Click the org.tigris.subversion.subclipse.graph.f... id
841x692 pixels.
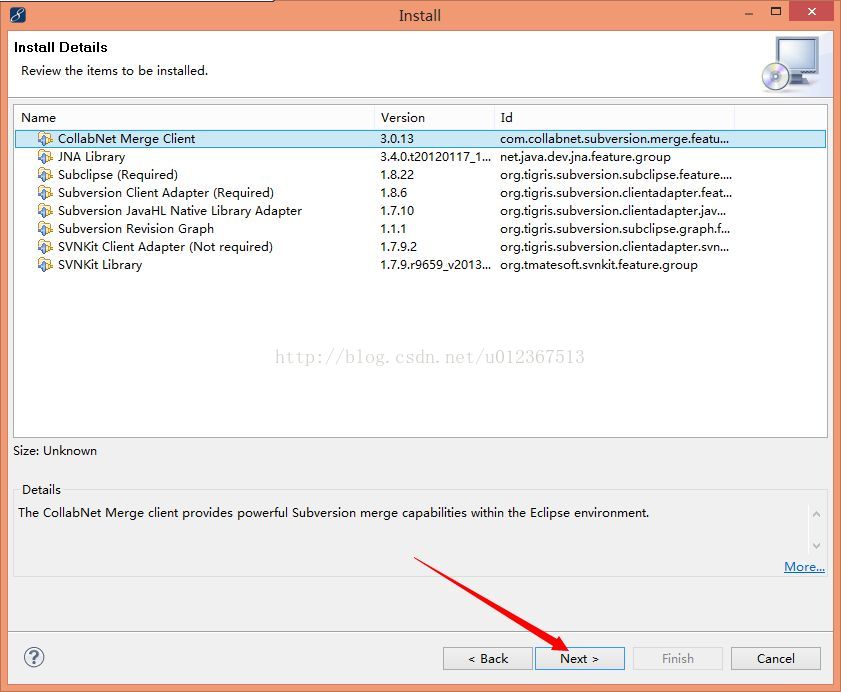(615, 229)
